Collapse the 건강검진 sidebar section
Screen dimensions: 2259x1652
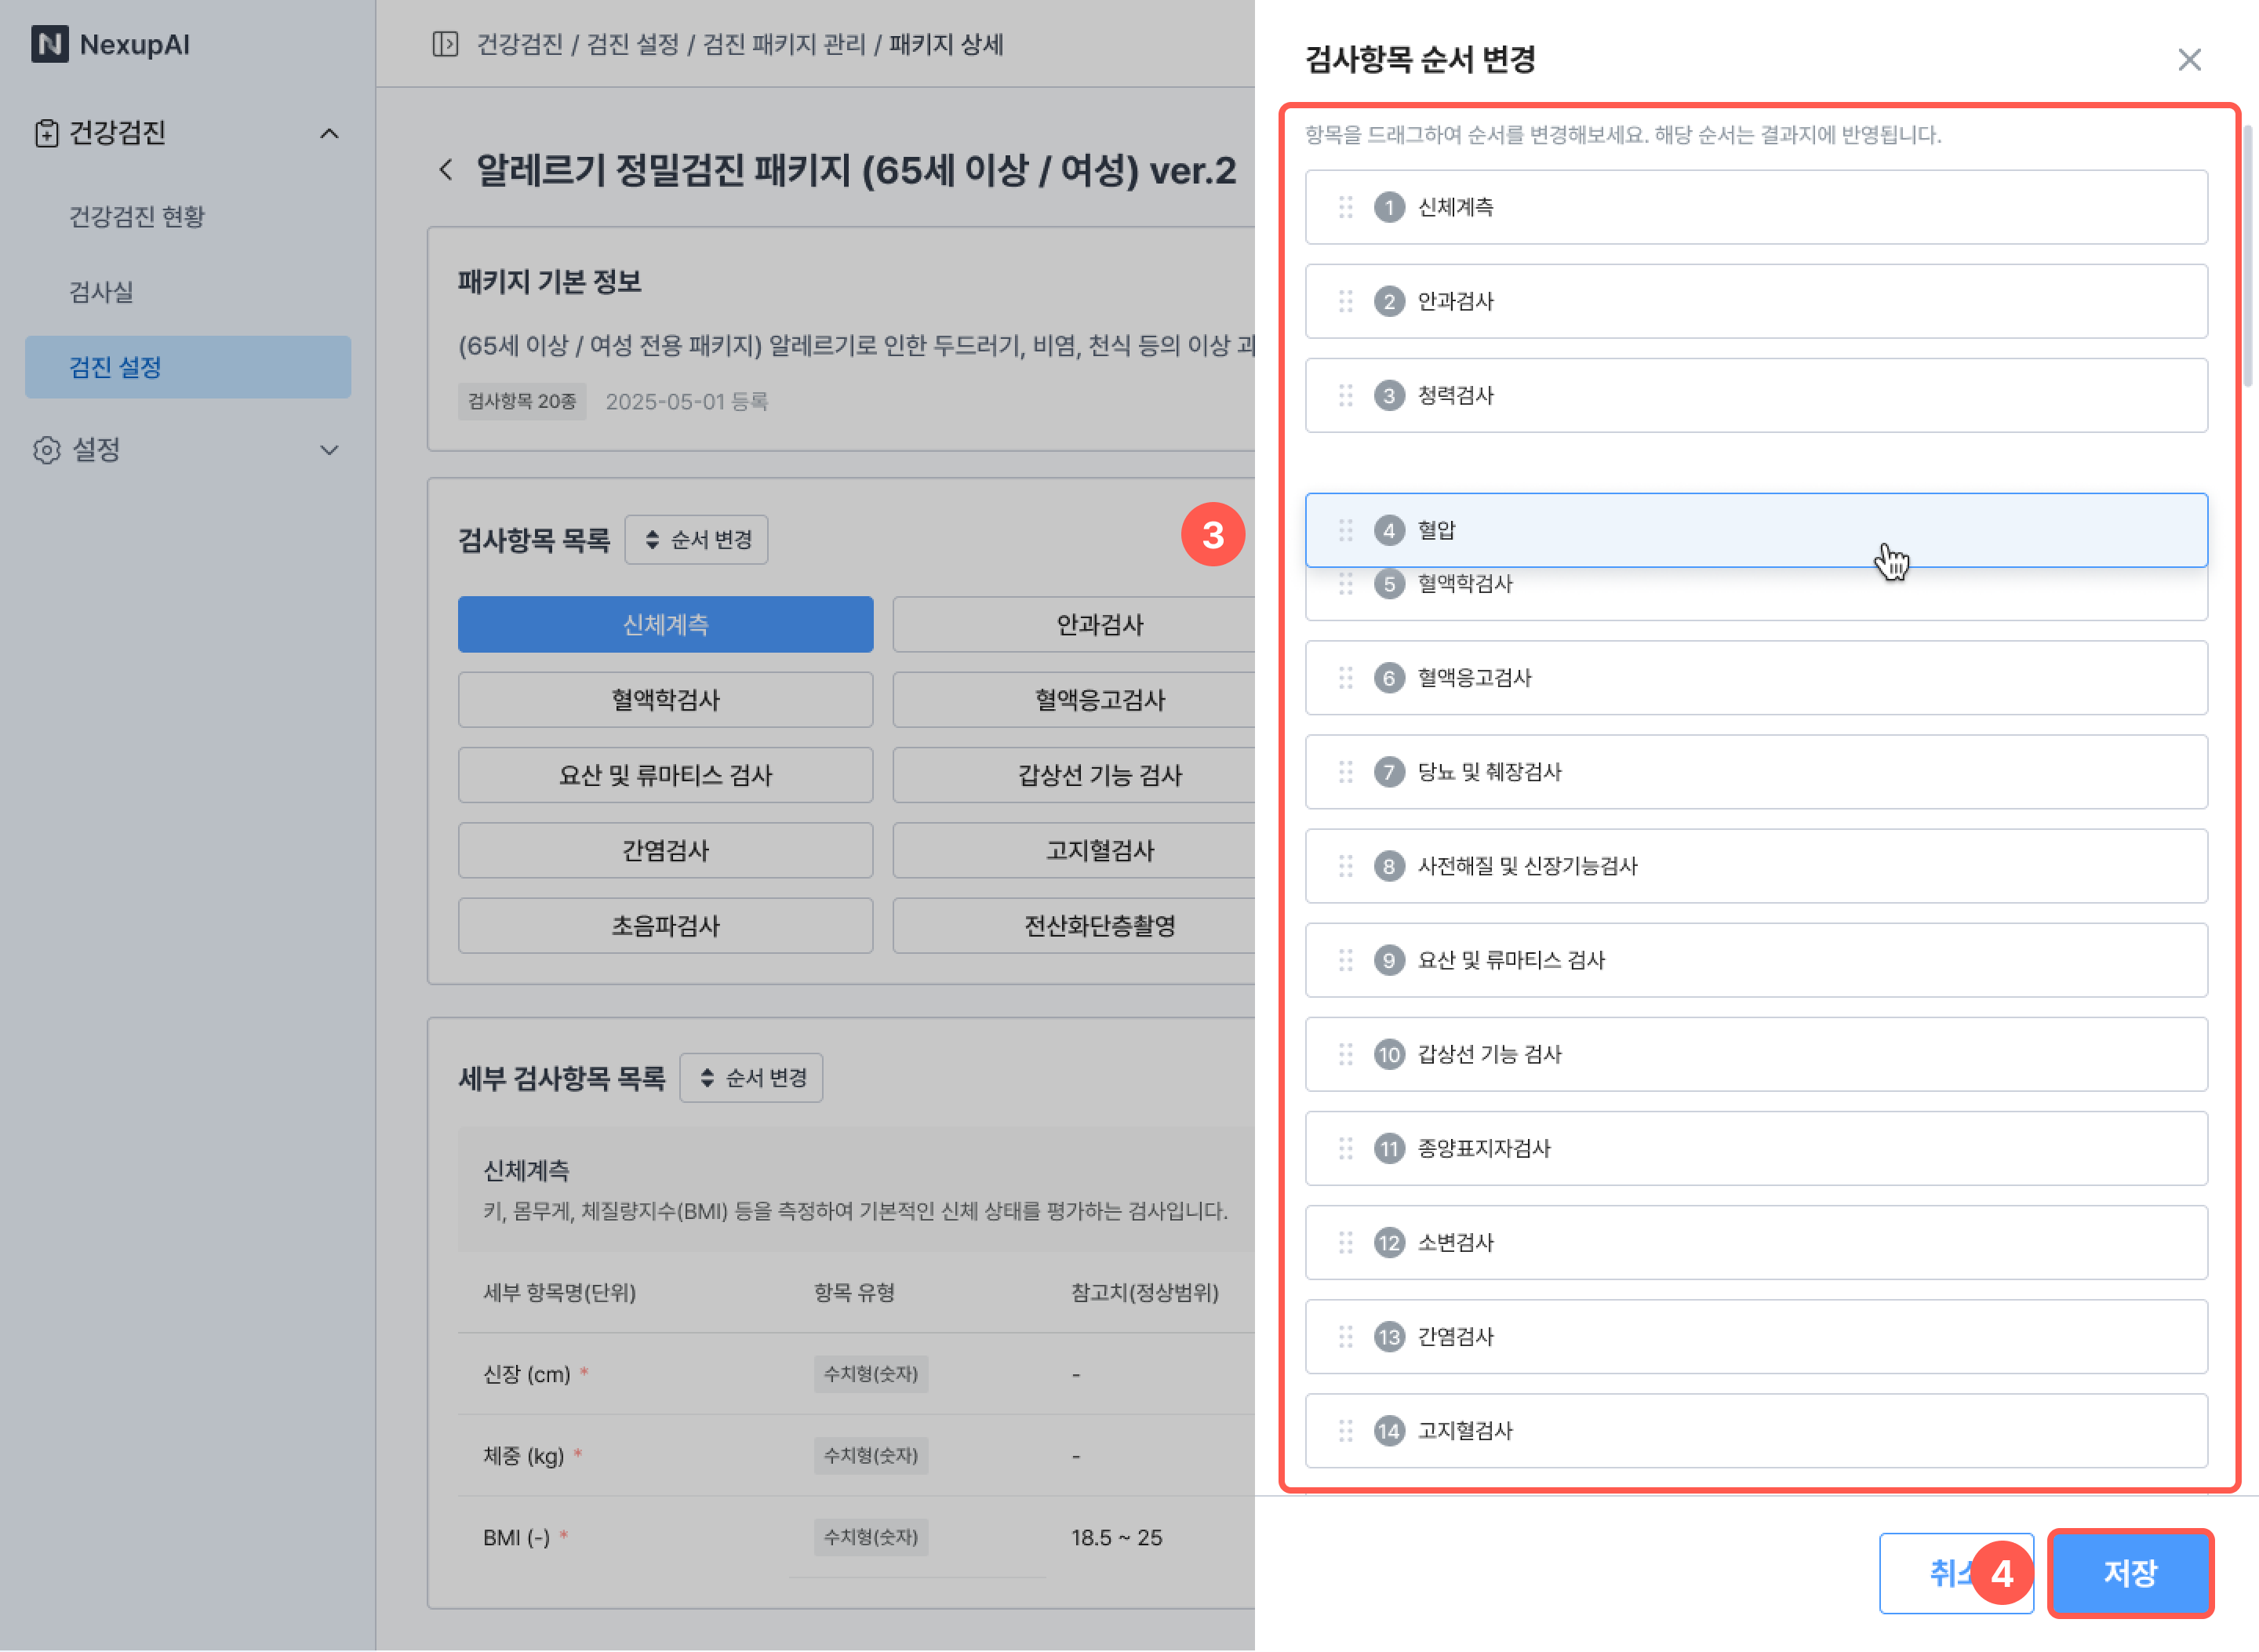pos(329,133)
